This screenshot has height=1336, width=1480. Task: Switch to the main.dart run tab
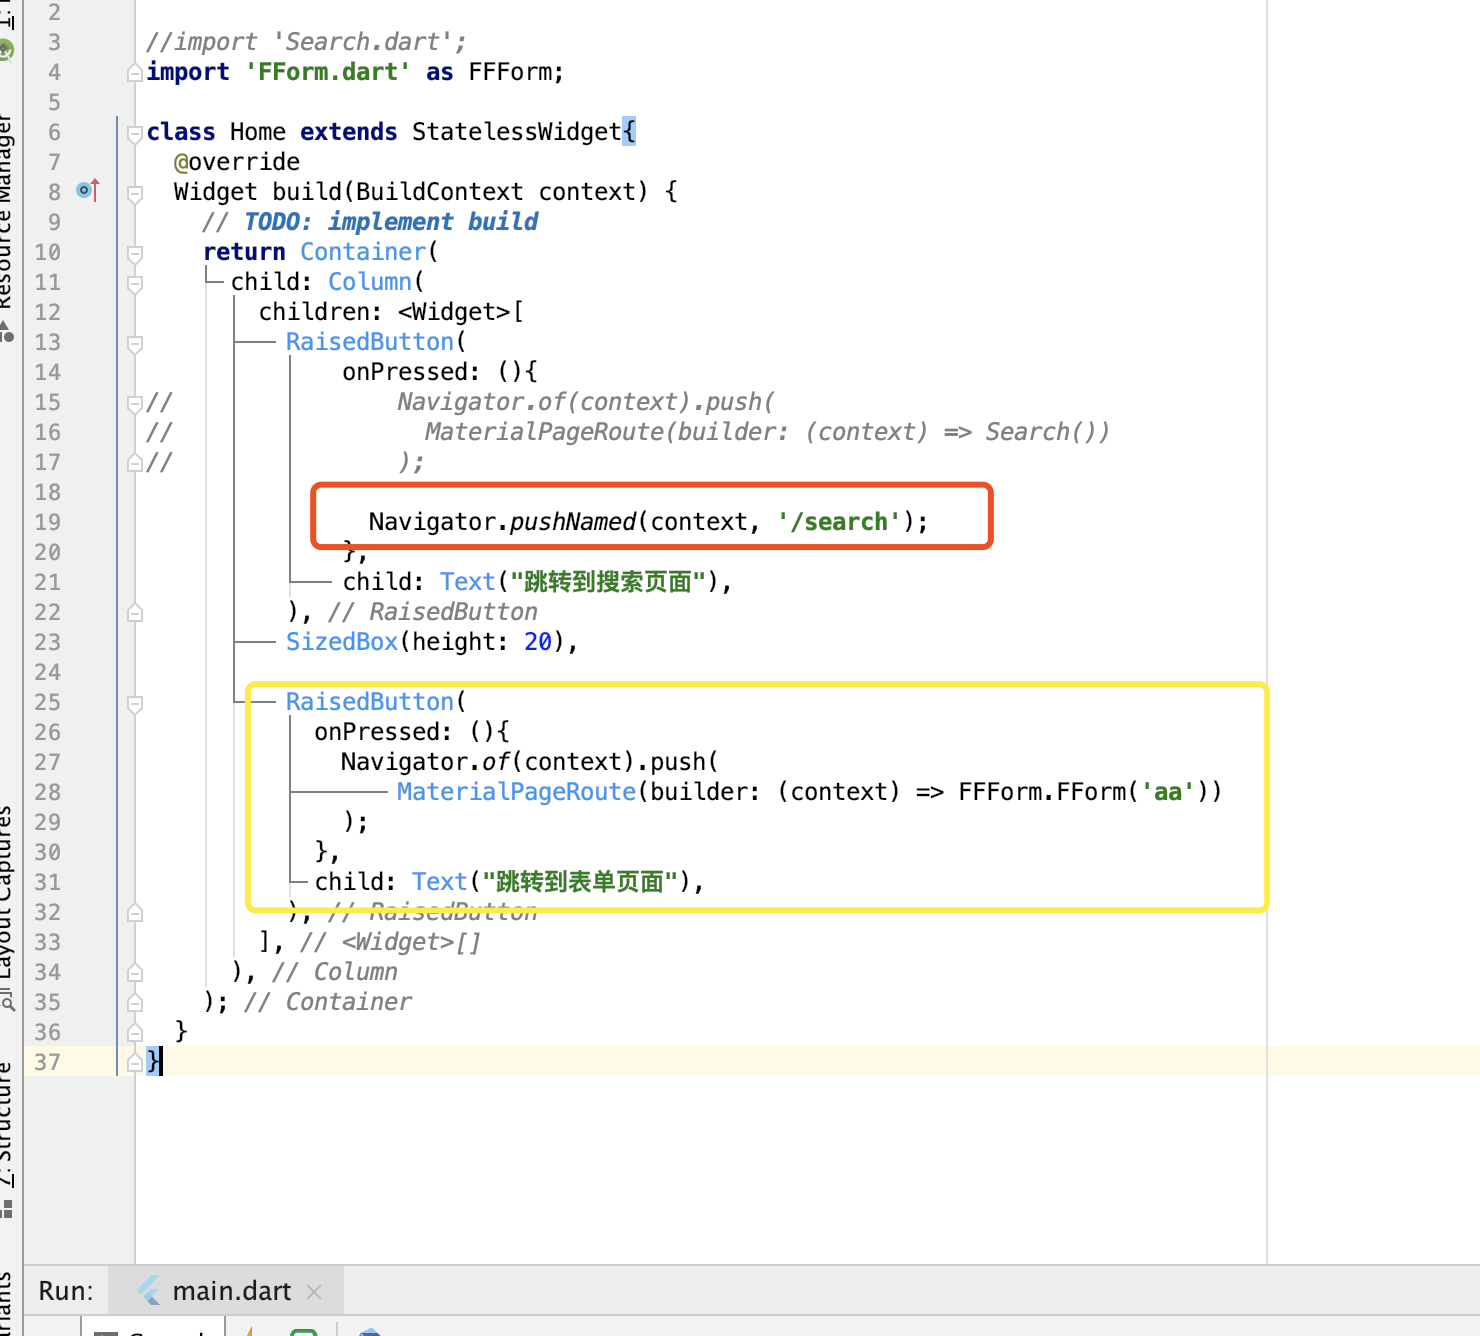231,1291
